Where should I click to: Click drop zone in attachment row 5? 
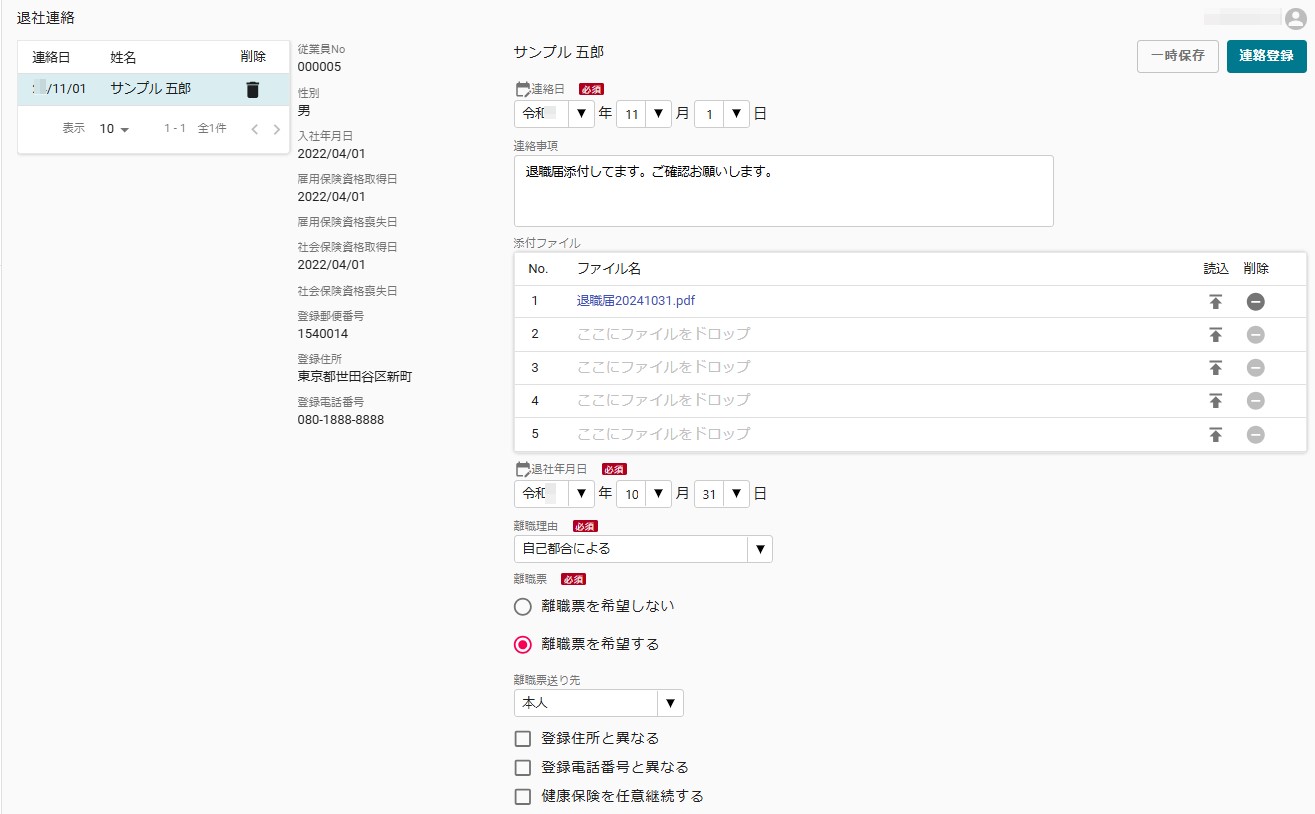click(x=664, y=434)
